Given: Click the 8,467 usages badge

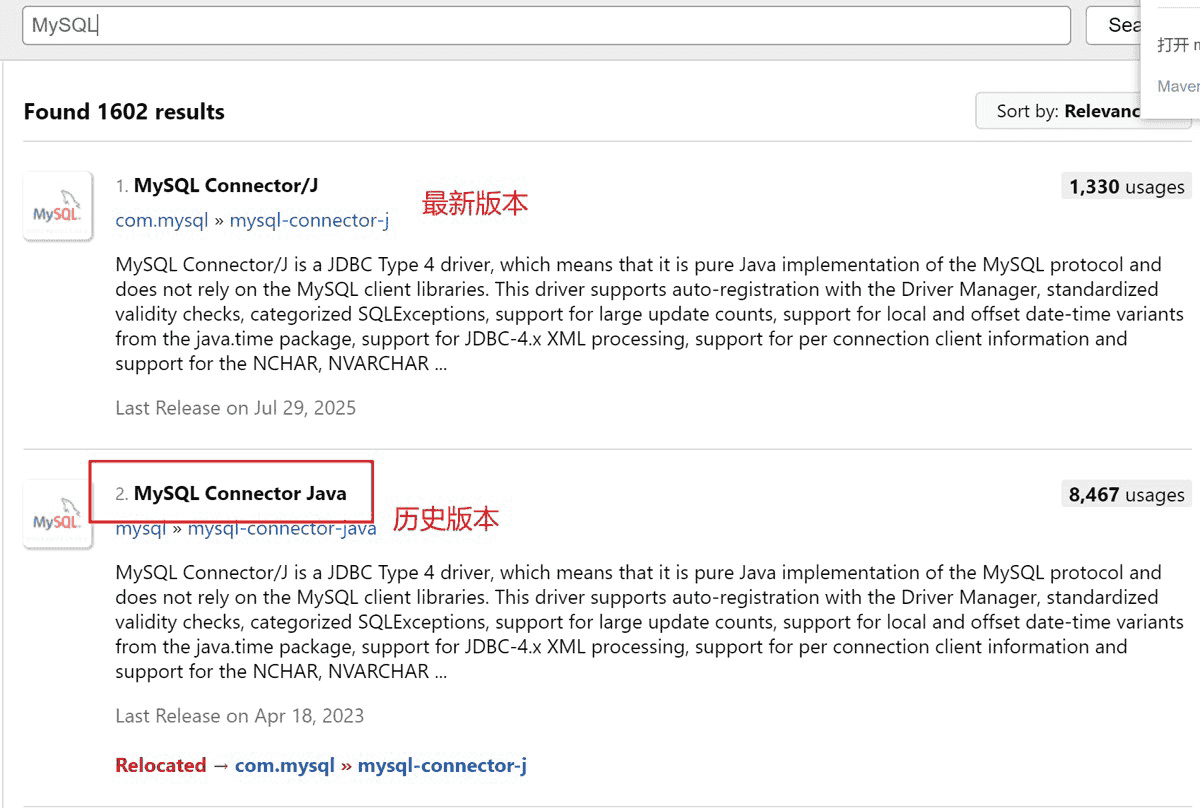Looking at the screenshot, I should point(1126,494).
